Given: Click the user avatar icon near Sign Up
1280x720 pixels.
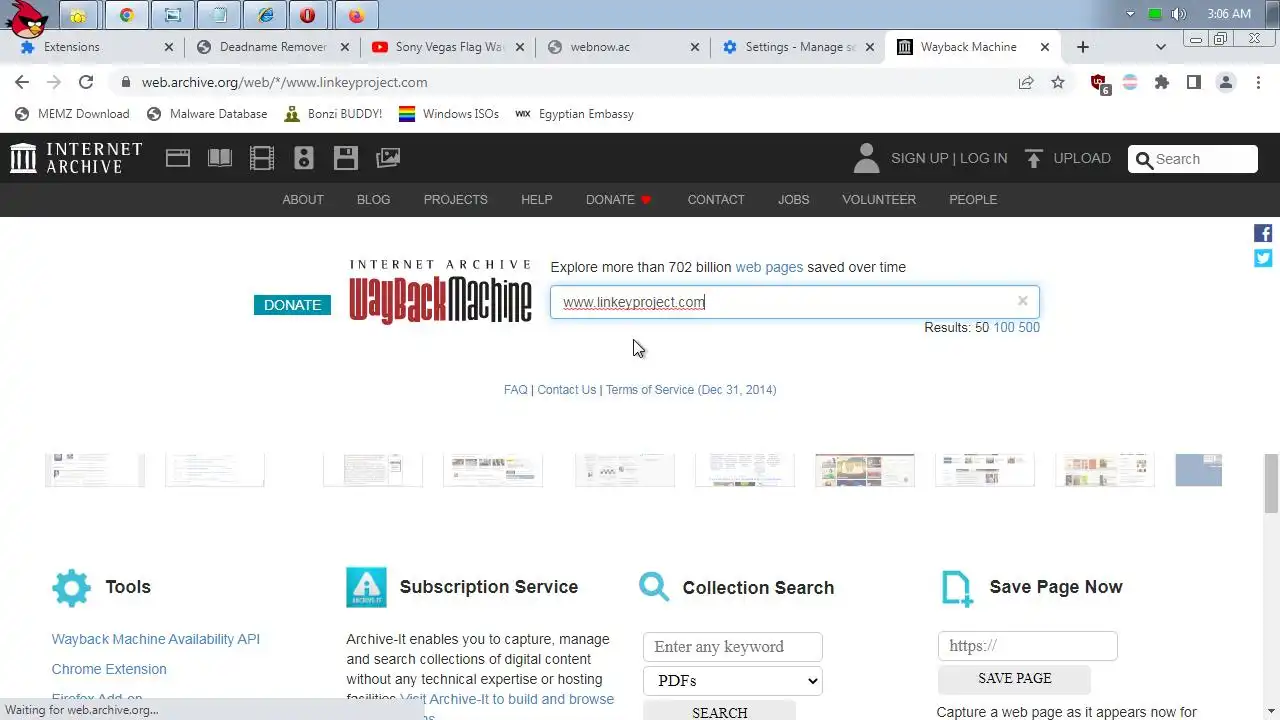Looking at the screenshot, I should point(866,158).
